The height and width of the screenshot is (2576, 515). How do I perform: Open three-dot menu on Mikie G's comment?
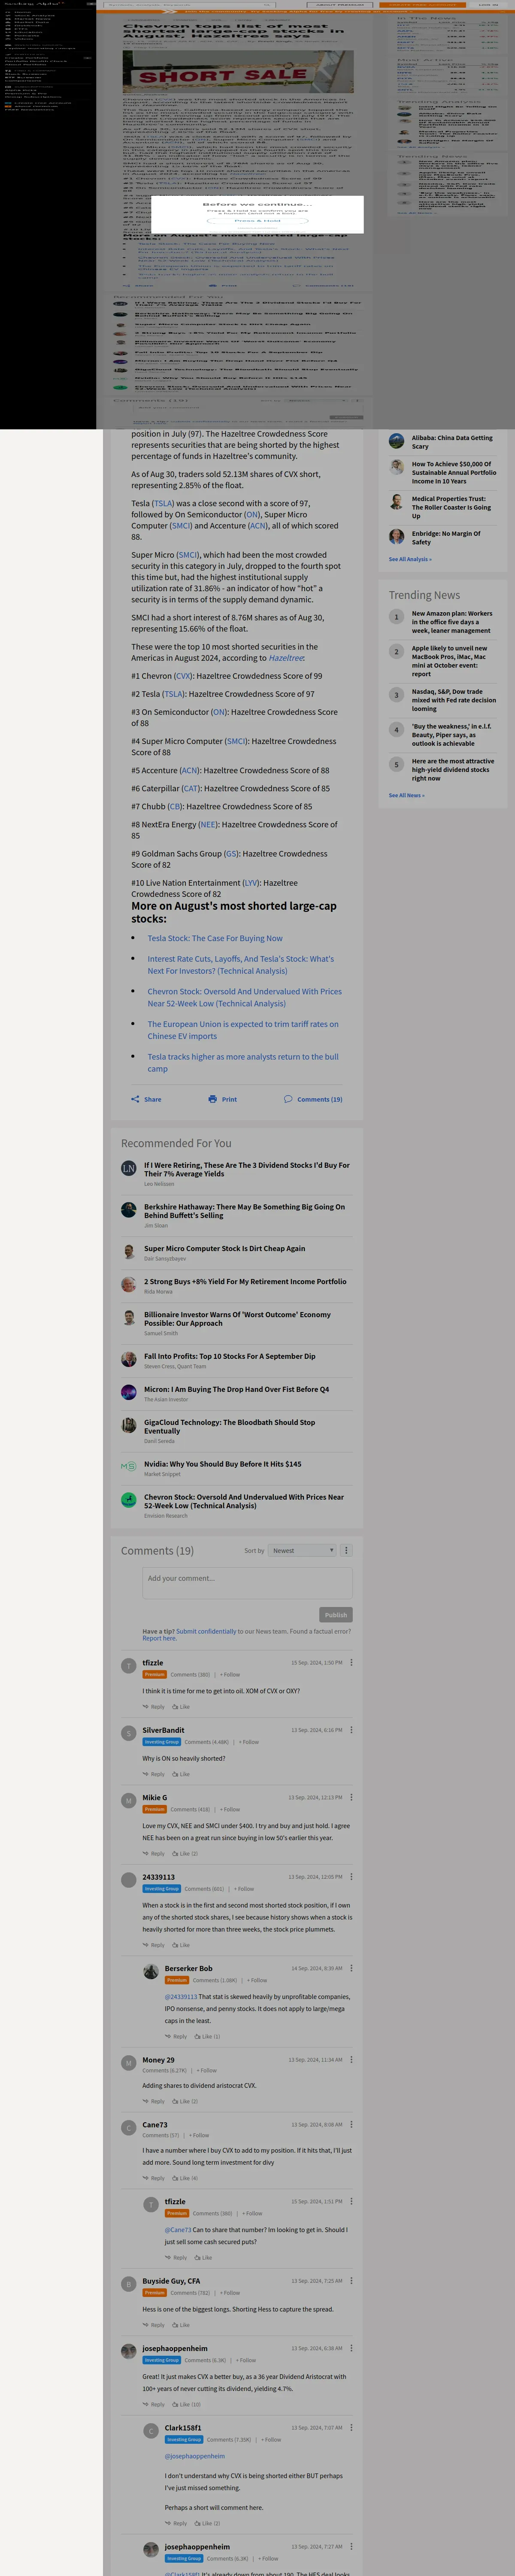351,1797
